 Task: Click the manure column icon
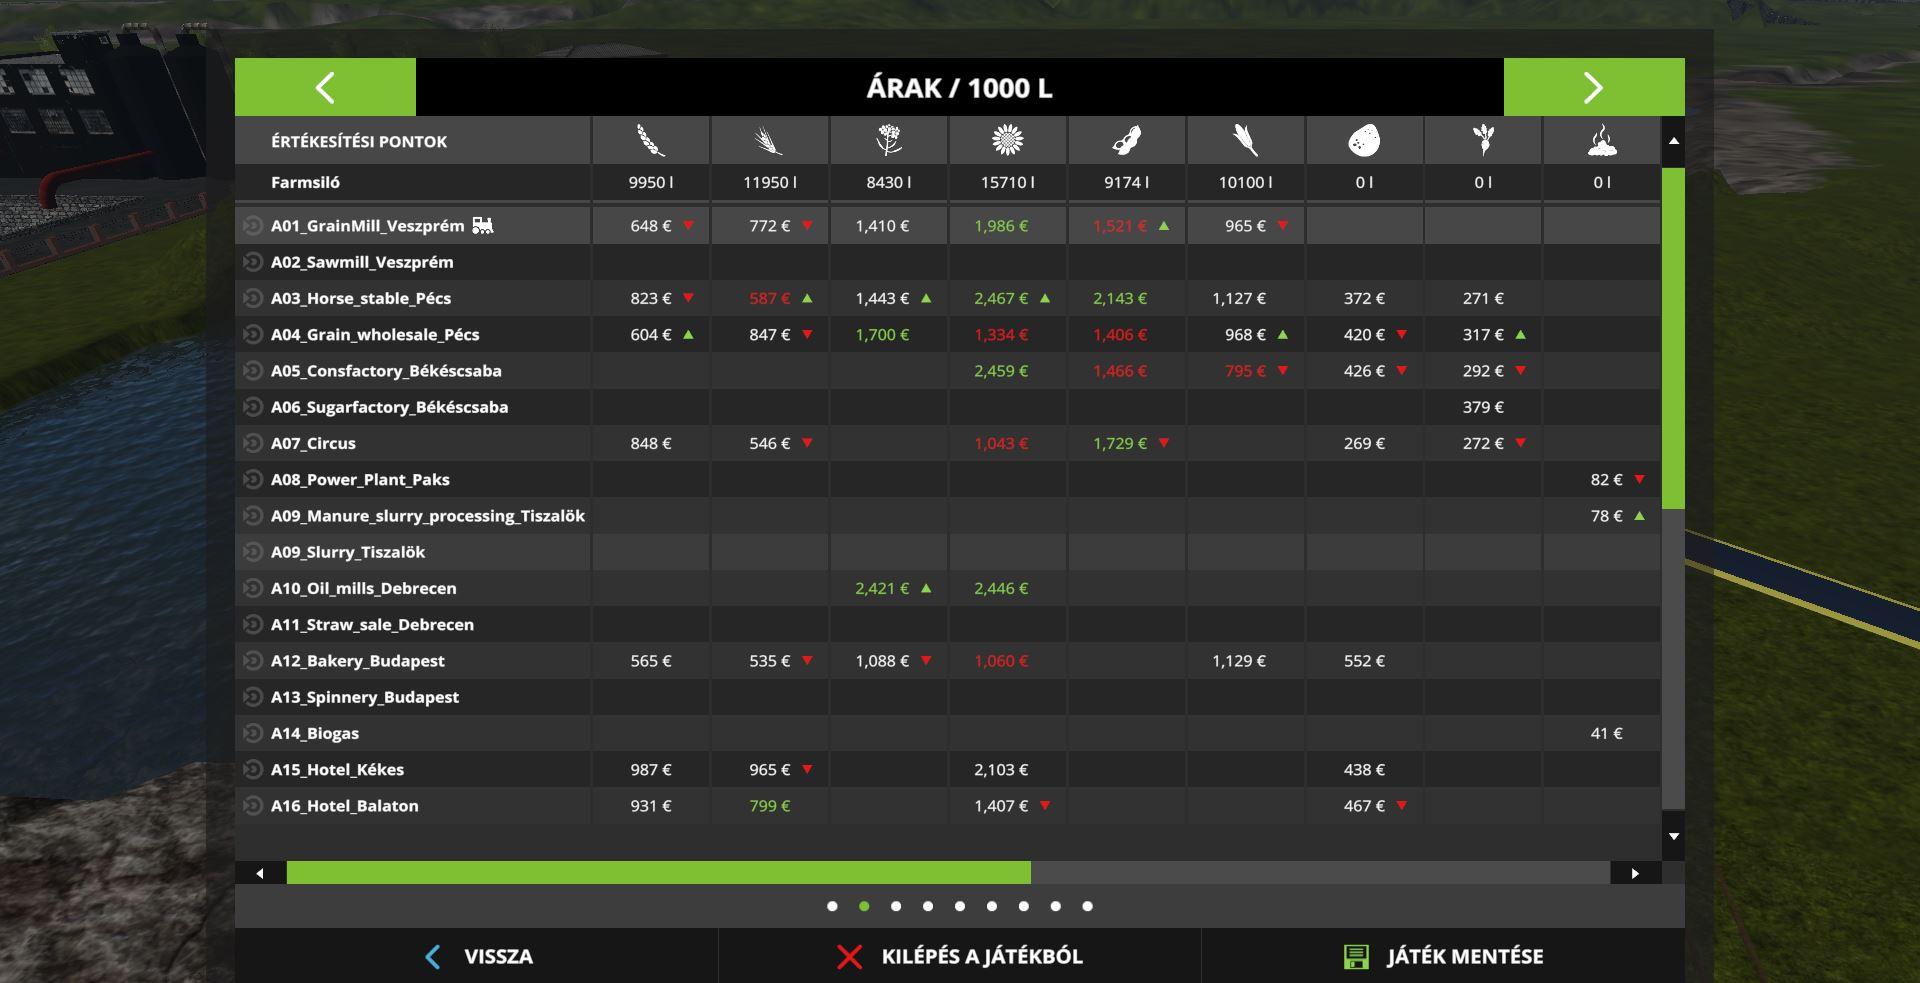(x=1602, y=141)
